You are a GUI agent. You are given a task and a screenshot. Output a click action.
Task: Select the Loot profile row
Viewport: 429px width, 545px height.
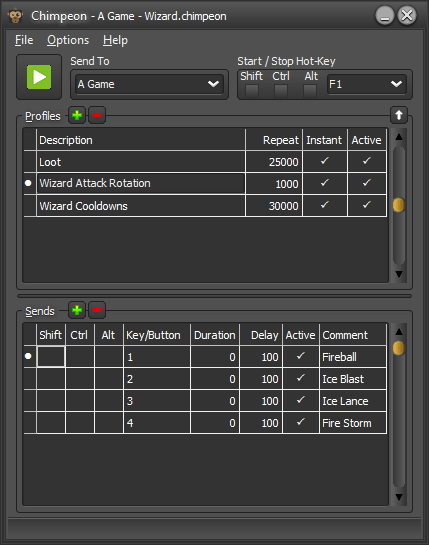pos(205,162)
